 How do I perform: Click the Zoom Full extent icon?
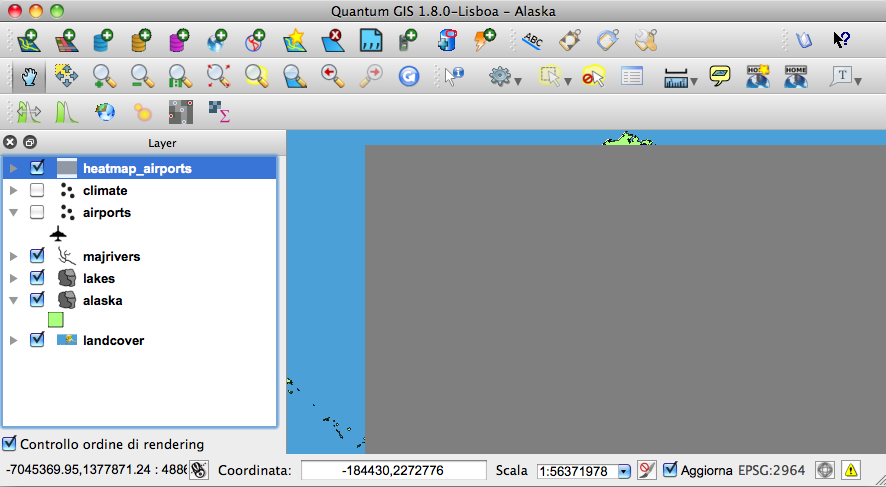click(218, 76)
